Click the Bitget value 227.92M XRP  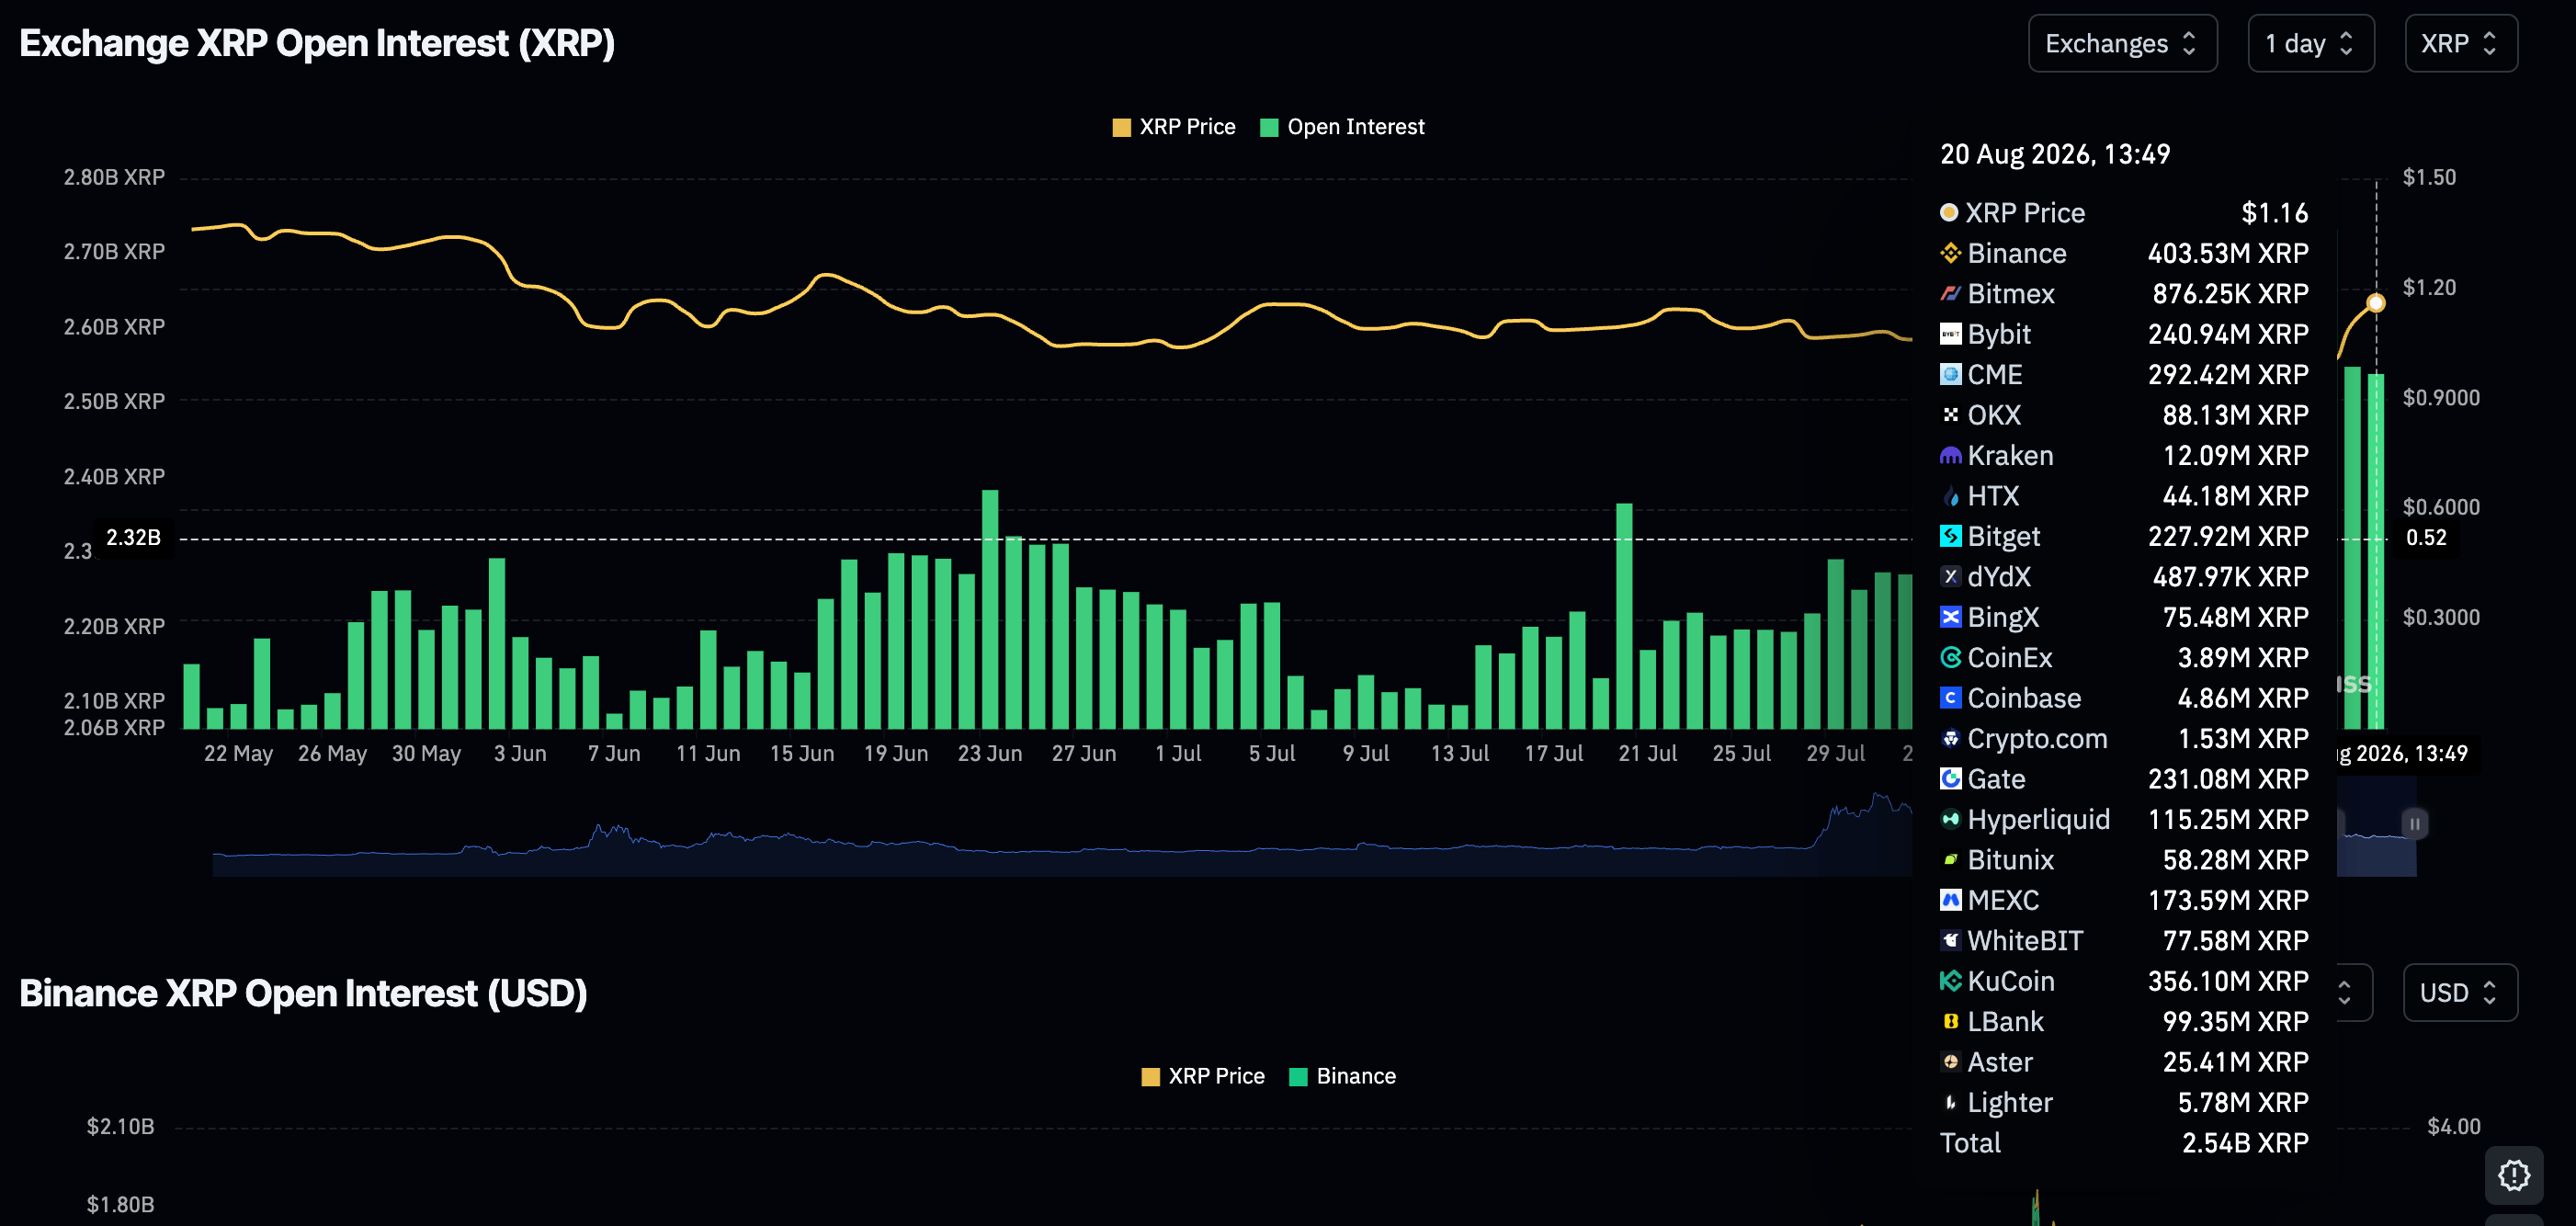point(2228,537)
